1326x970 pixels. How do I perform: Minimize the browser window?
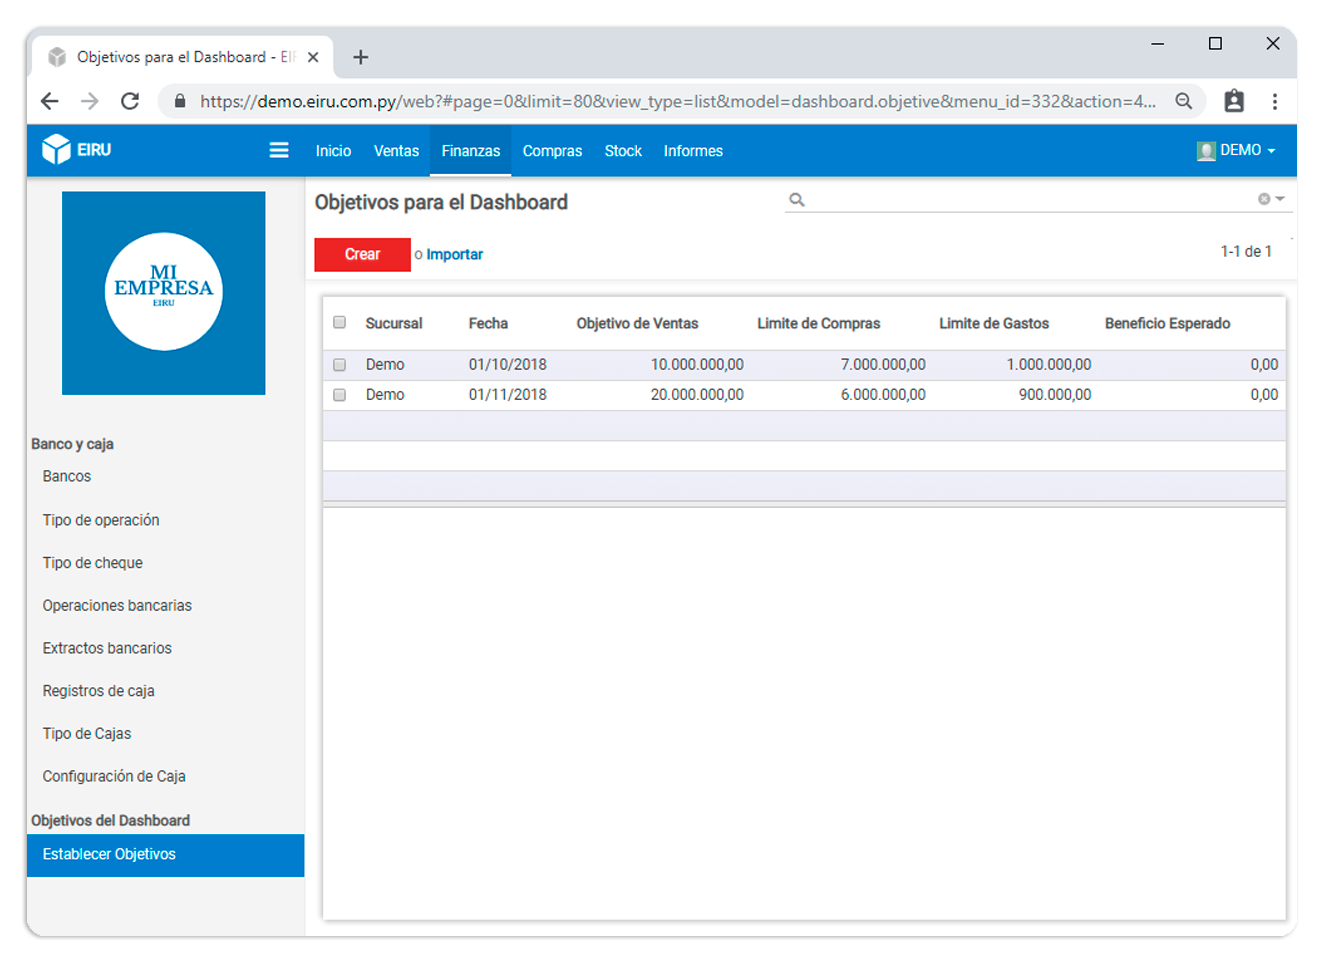[1158, 44]
